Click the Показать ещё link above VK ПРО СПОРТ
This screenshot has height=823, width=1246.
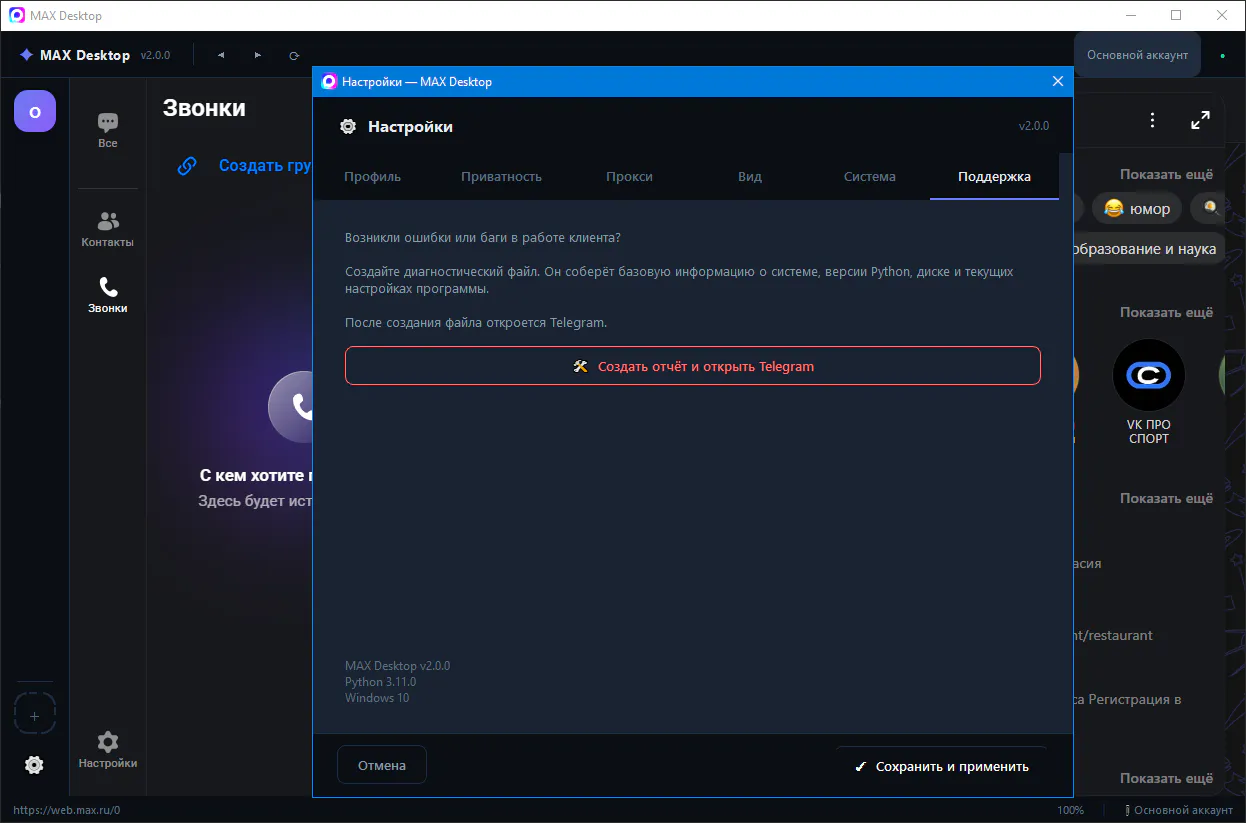pyautogui.click(x=1166, y=312)
